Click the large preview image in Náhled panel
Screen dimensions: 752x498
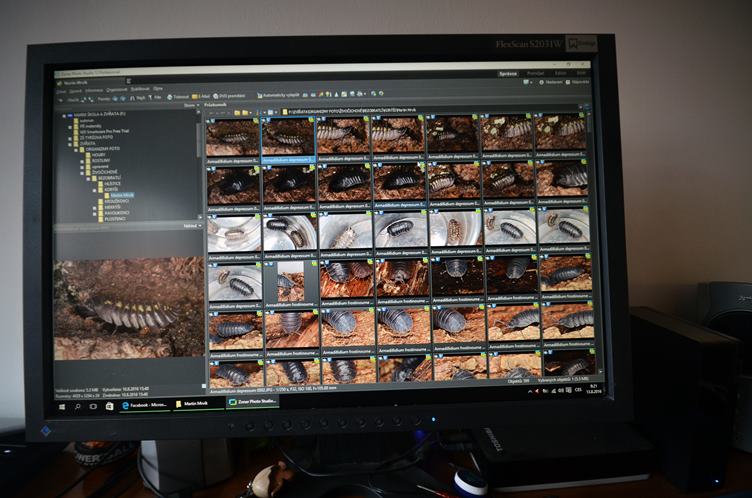tap(129, 308)
